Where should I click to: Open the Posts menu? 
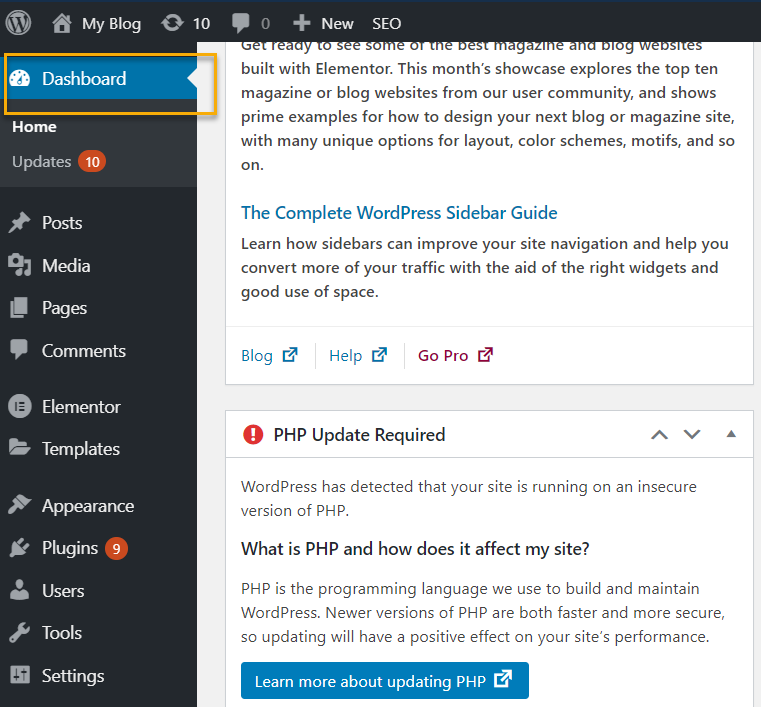click(x=62, y=223)
